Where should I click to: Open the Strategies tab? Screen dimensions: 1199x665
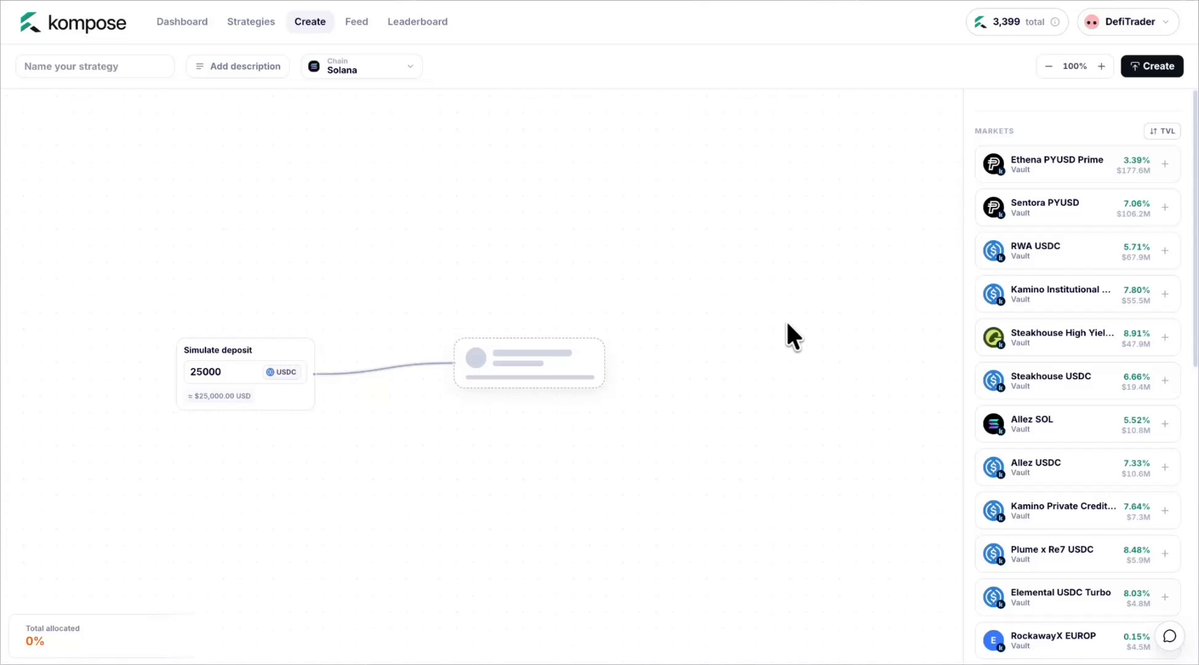click(x=251, y=22)
